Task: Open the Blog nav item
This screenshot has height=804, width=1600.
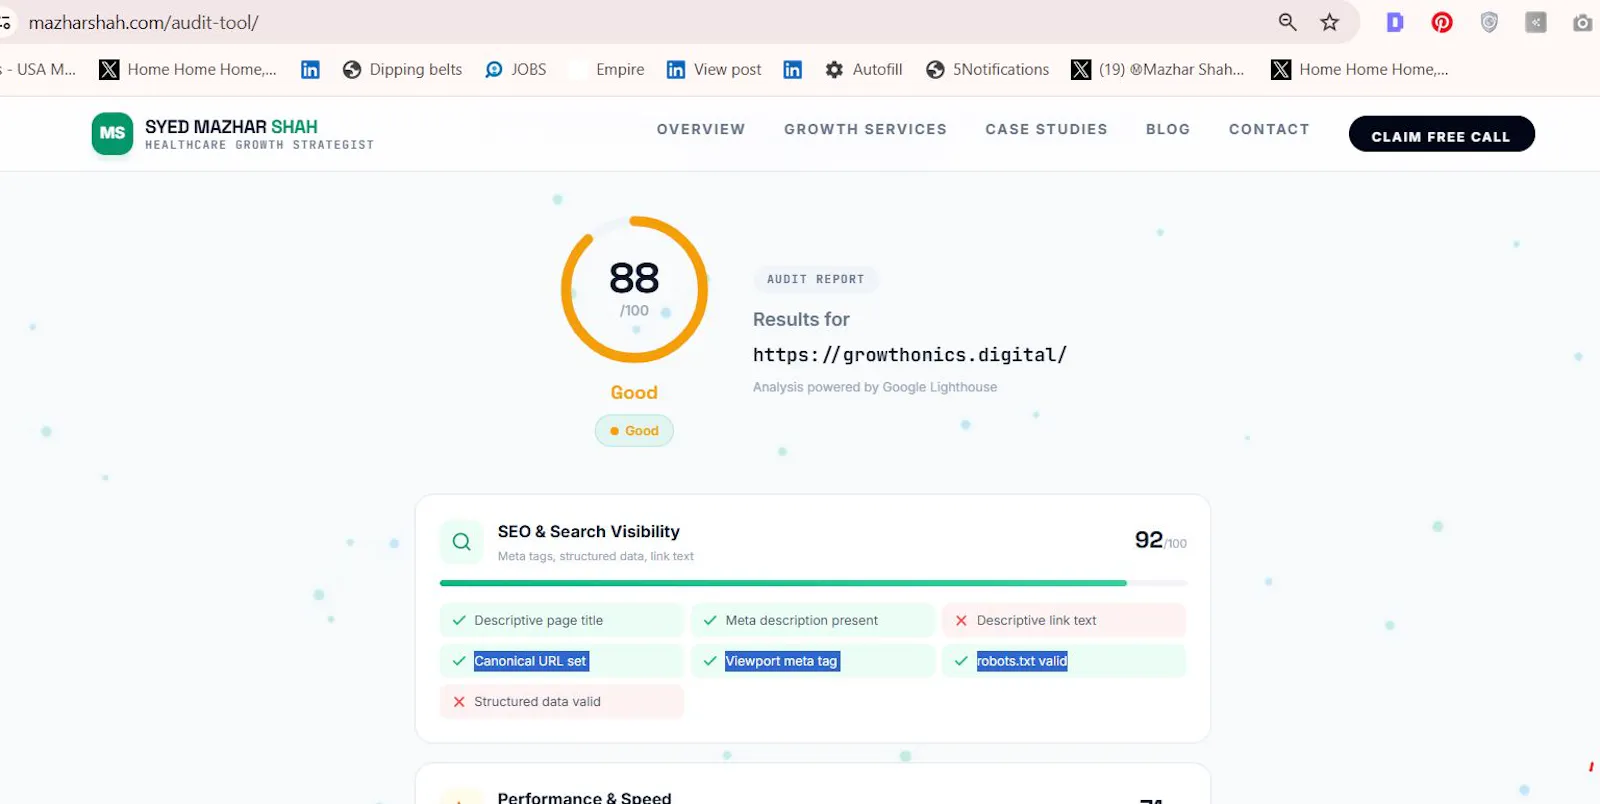Action: (x=1168, y=129)
